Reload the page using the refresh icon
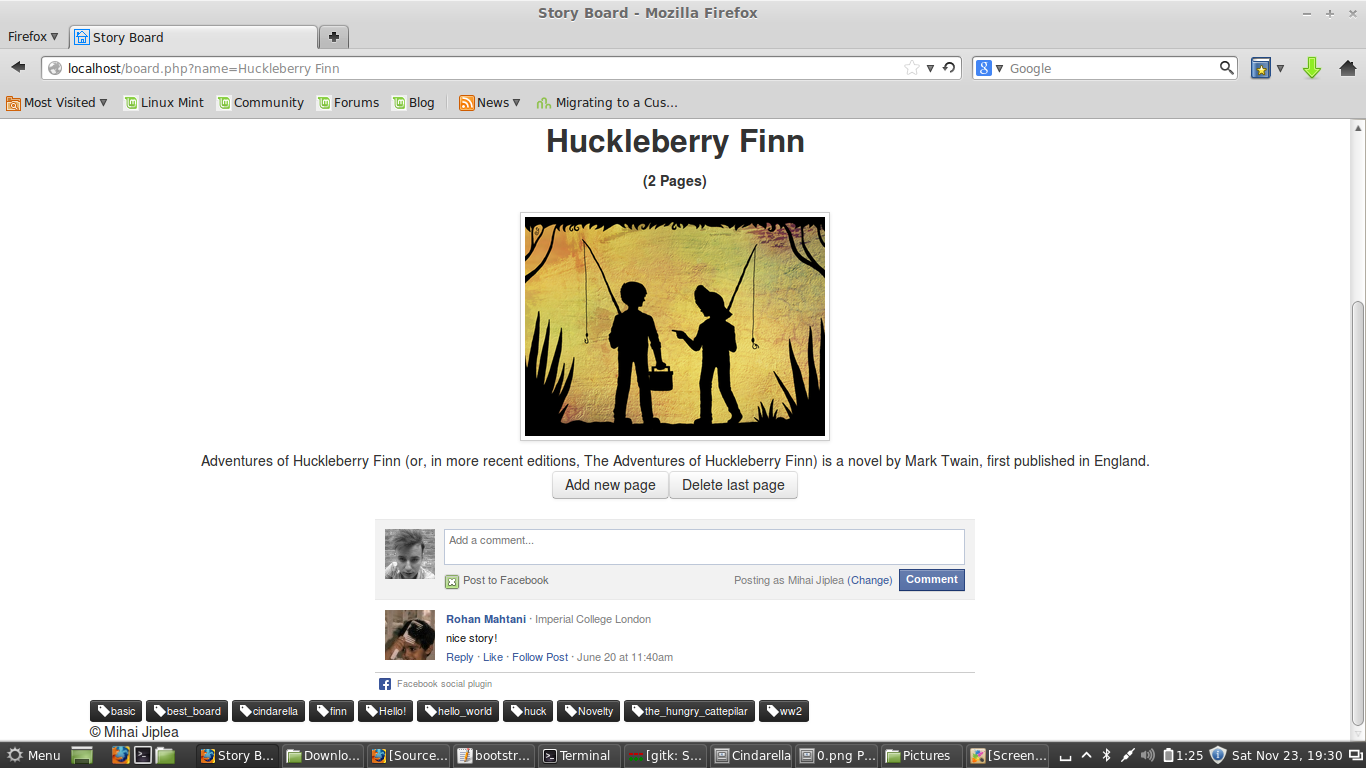Image resolution: width=1366 pixels, height=768 pixels. (x=949, y=68)
